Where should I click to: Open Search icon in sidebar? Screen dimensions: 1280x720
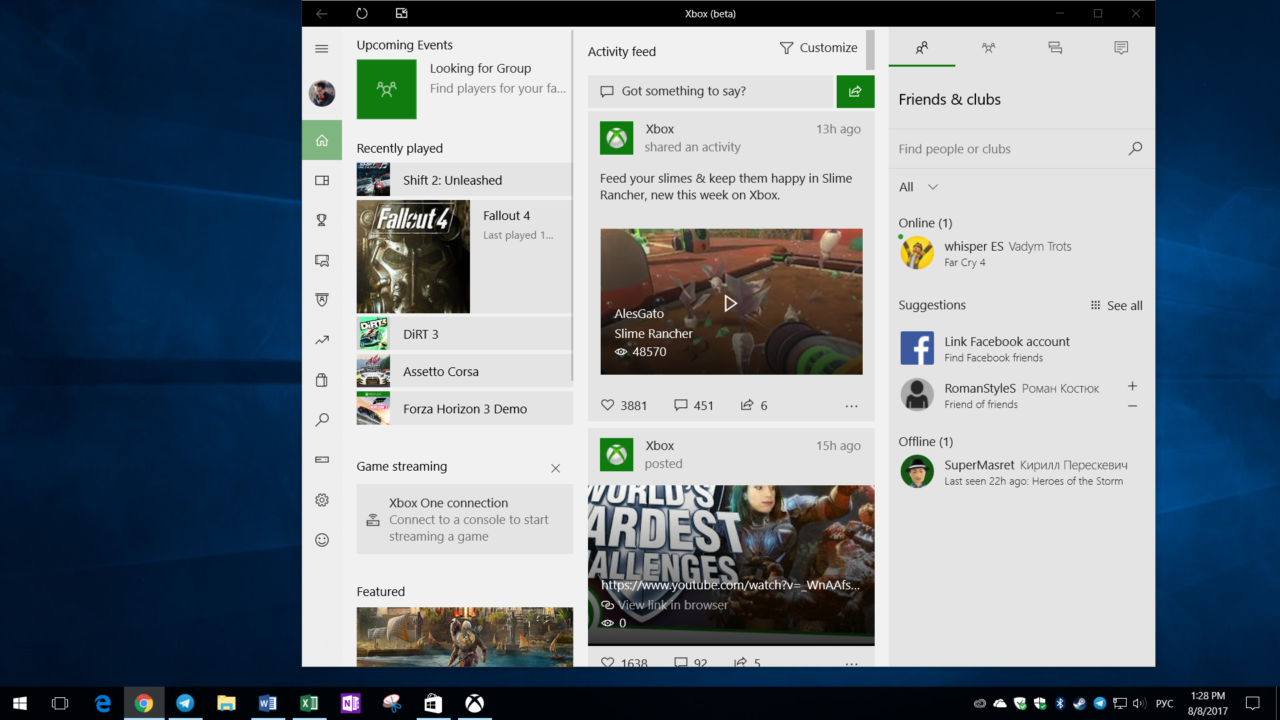(x=322, y=420)
